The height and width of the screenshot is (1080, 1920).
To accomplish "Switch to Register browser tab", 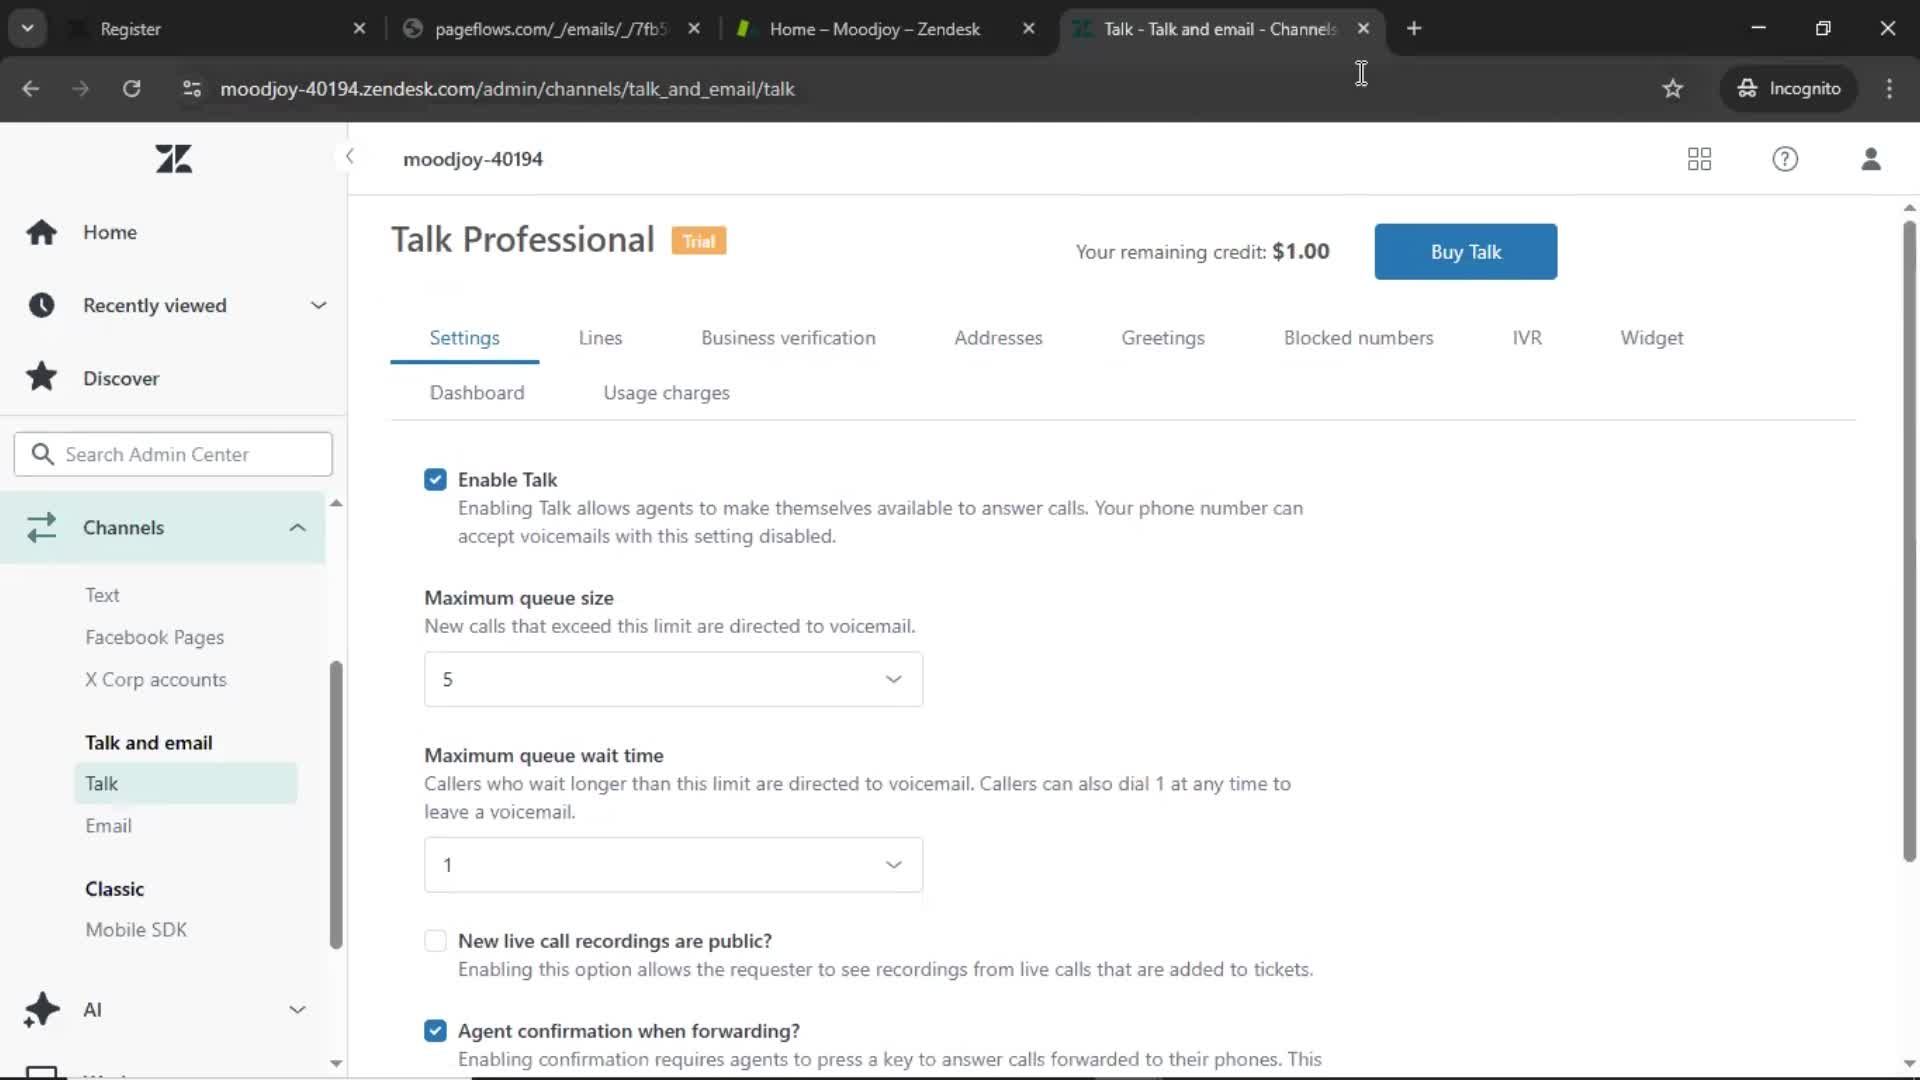I will (218, 29).
